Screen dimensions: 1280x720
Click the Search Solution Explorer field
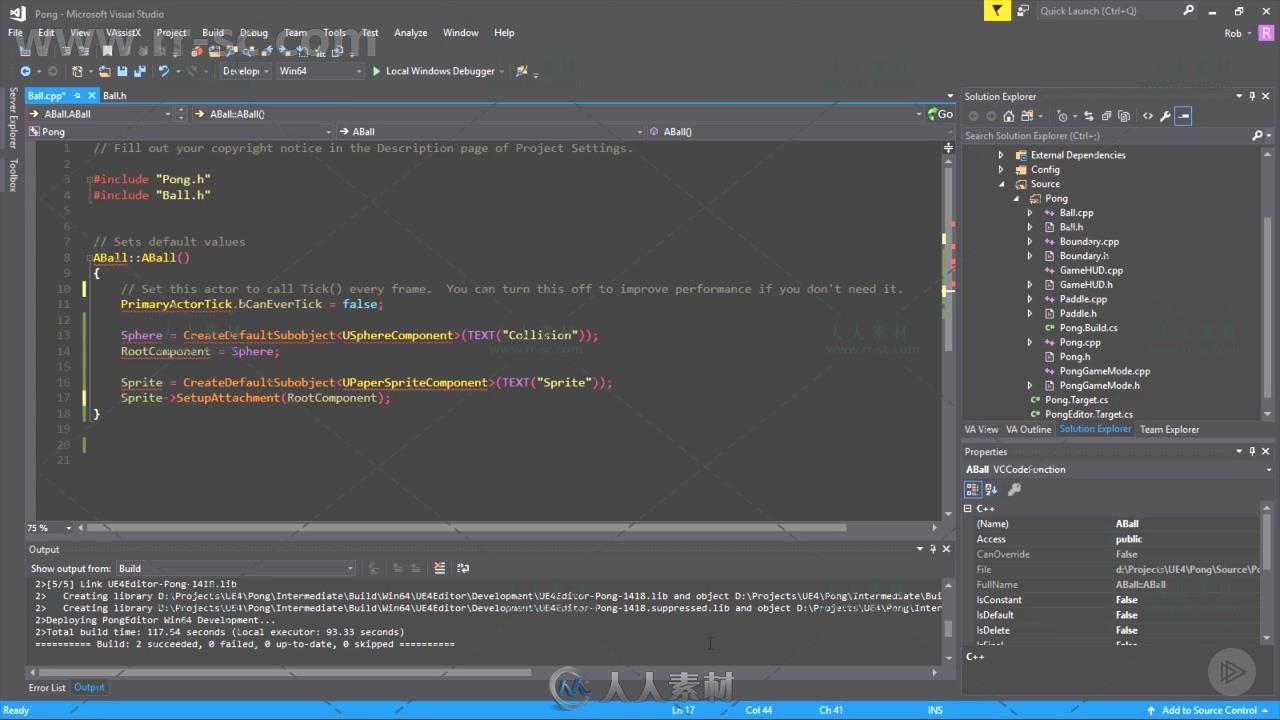tap(1105, 135)
